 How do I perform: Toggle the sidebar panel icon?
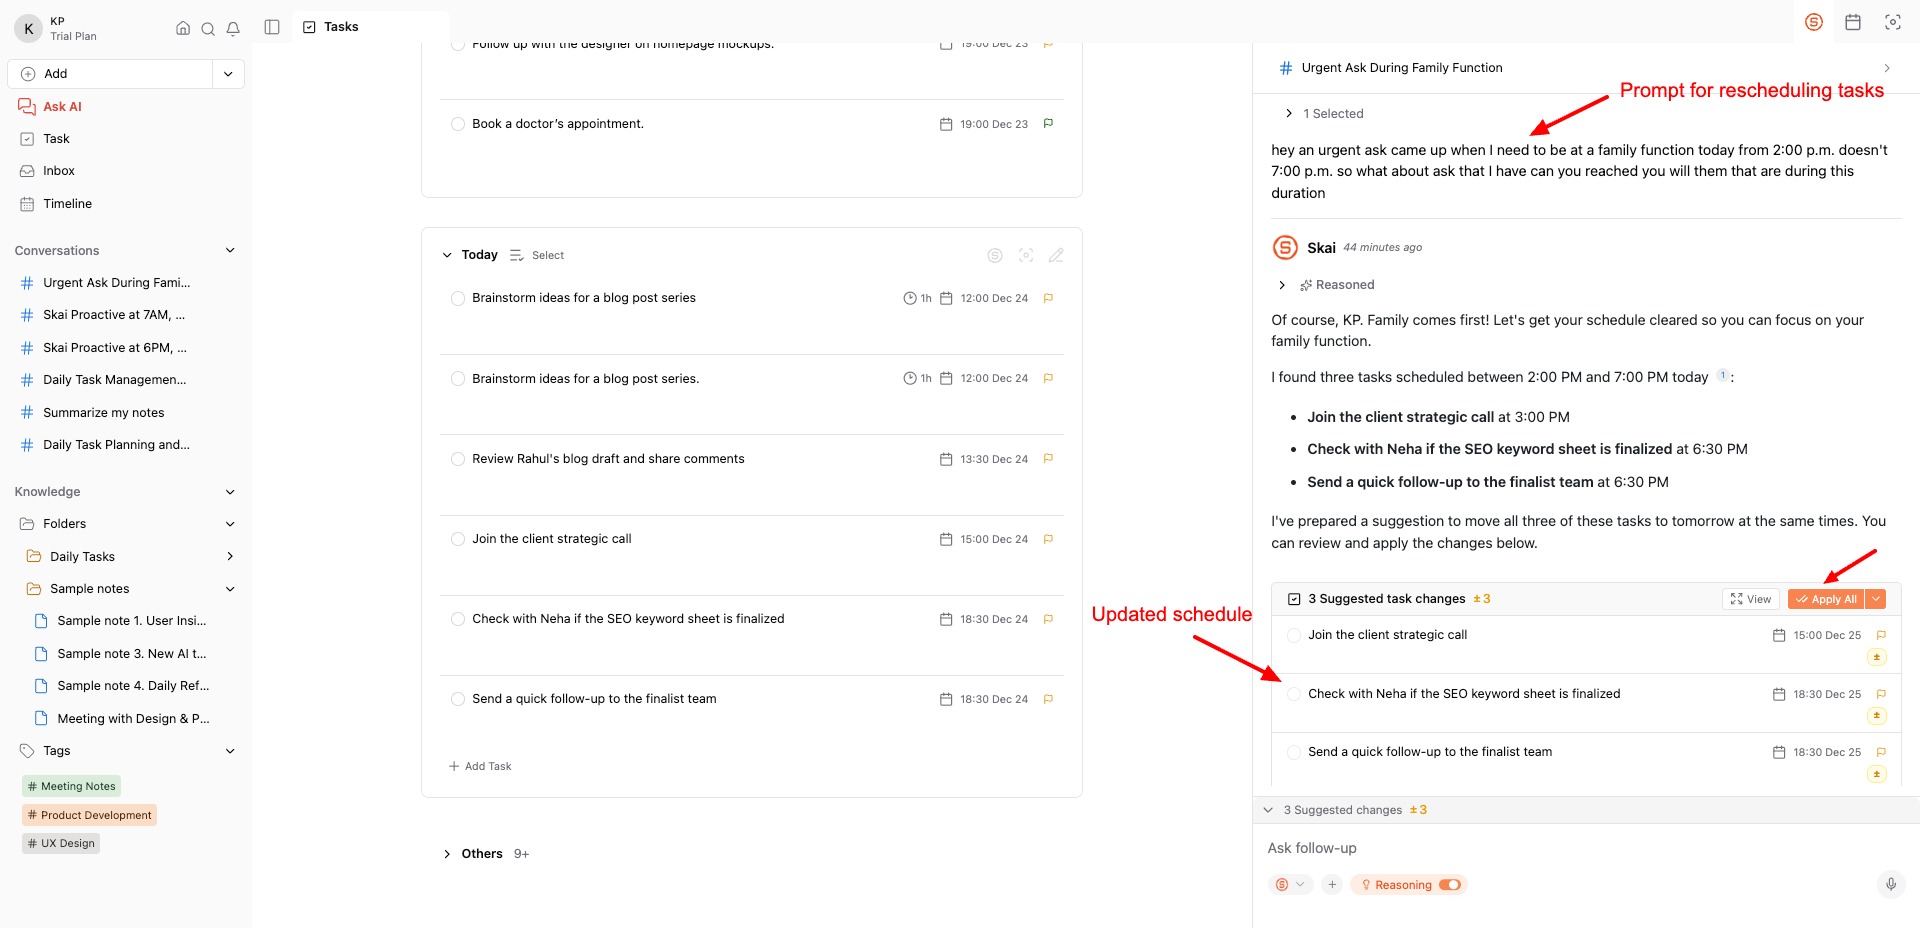click(272, 27)
